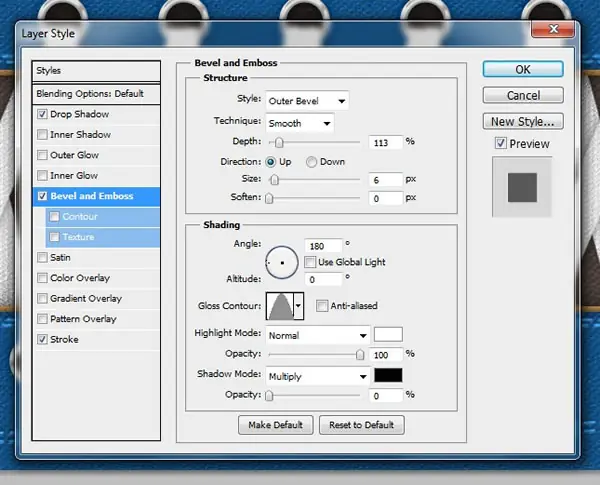Select the Down direction radio button
Image resolution: width=600 pixels, height=485 pixels.
pyautogui.click(x=311, y=162)
